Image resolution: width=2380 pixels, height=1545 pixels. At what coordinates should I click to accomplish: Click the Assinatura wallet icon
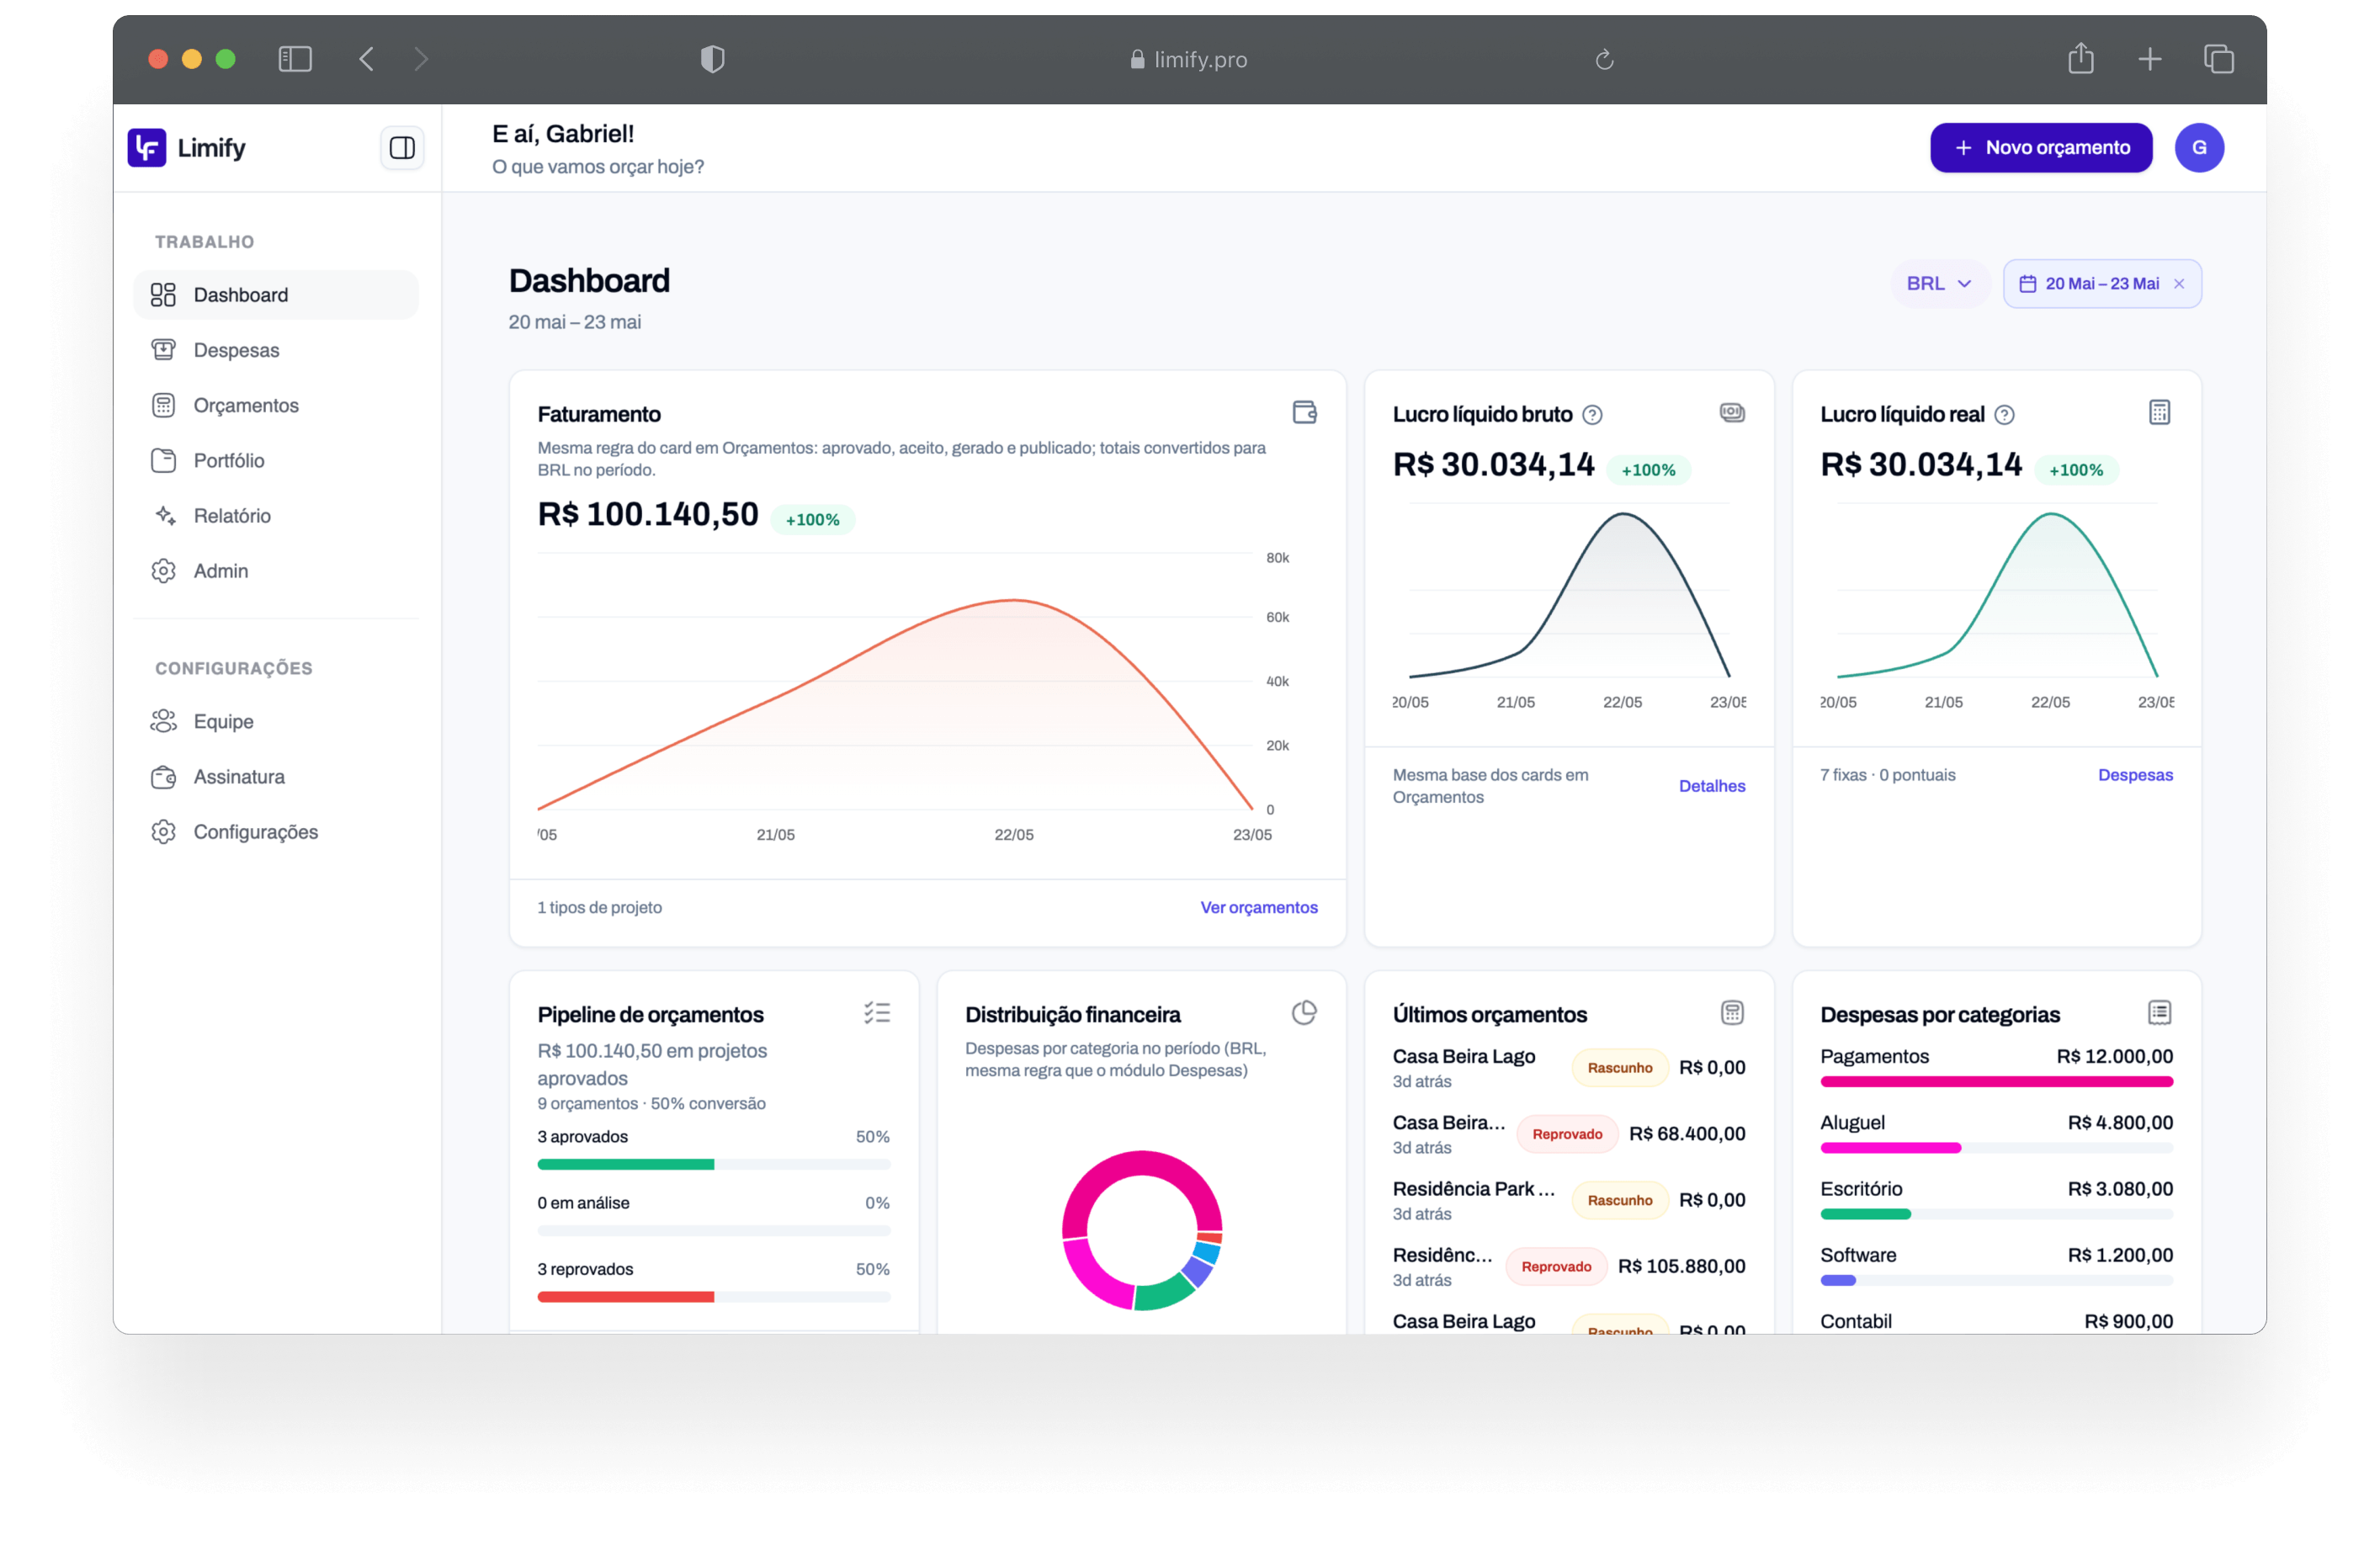coord(164,776)
